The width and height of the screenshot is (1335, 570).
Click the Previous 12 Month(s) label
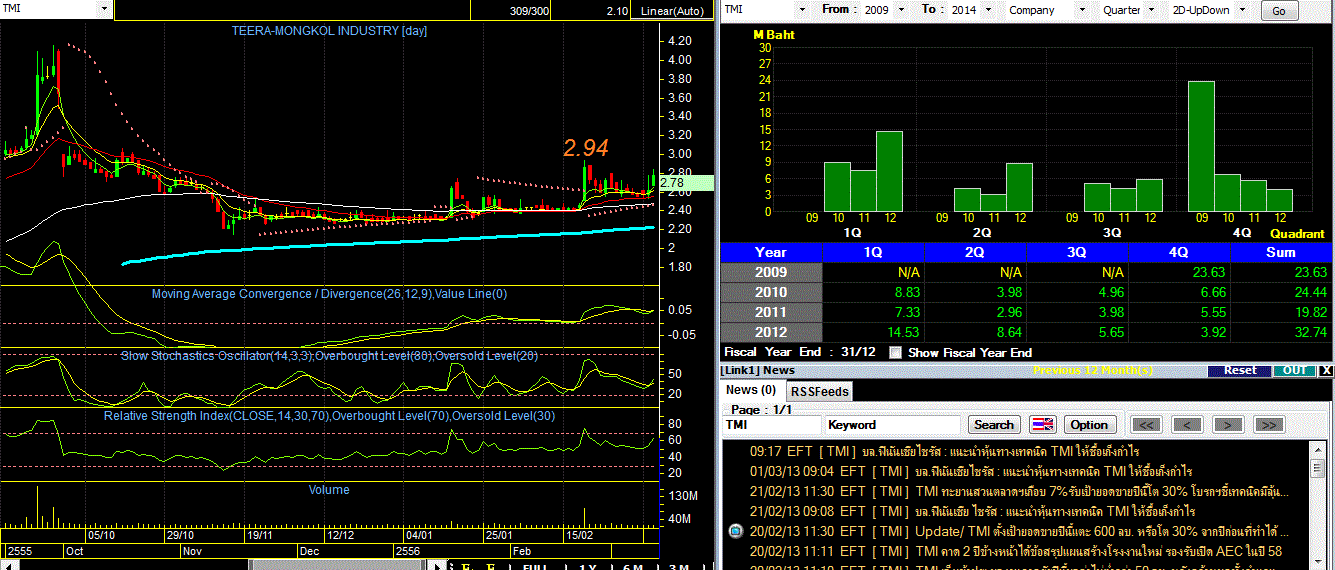click(1092, 370)
